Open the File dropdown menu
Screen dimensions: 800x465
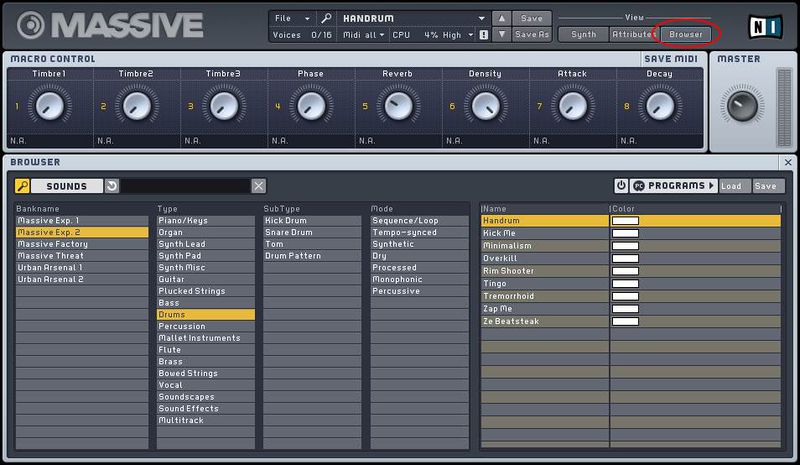click(x=291, y=18)
